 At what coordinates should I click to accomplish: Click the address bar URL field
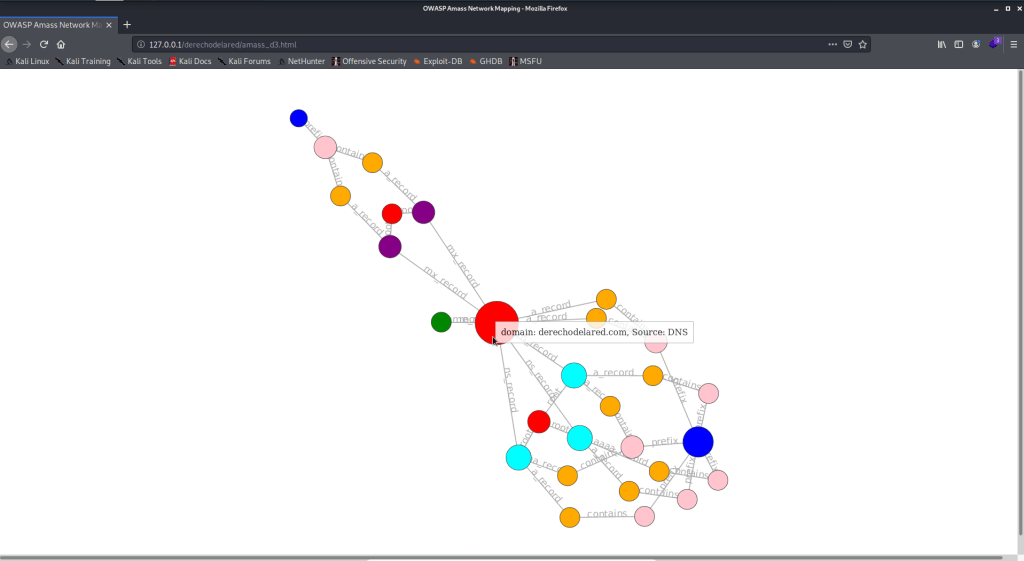pyautogui.click(x=450, y=44)
